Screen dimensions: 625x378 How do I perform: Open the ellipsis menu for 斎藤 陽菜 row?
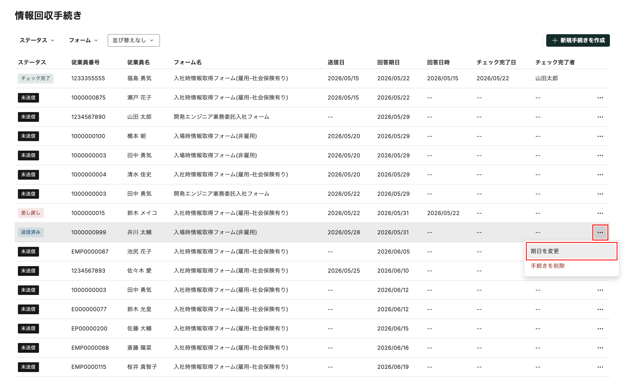click(x=600, y=348)
